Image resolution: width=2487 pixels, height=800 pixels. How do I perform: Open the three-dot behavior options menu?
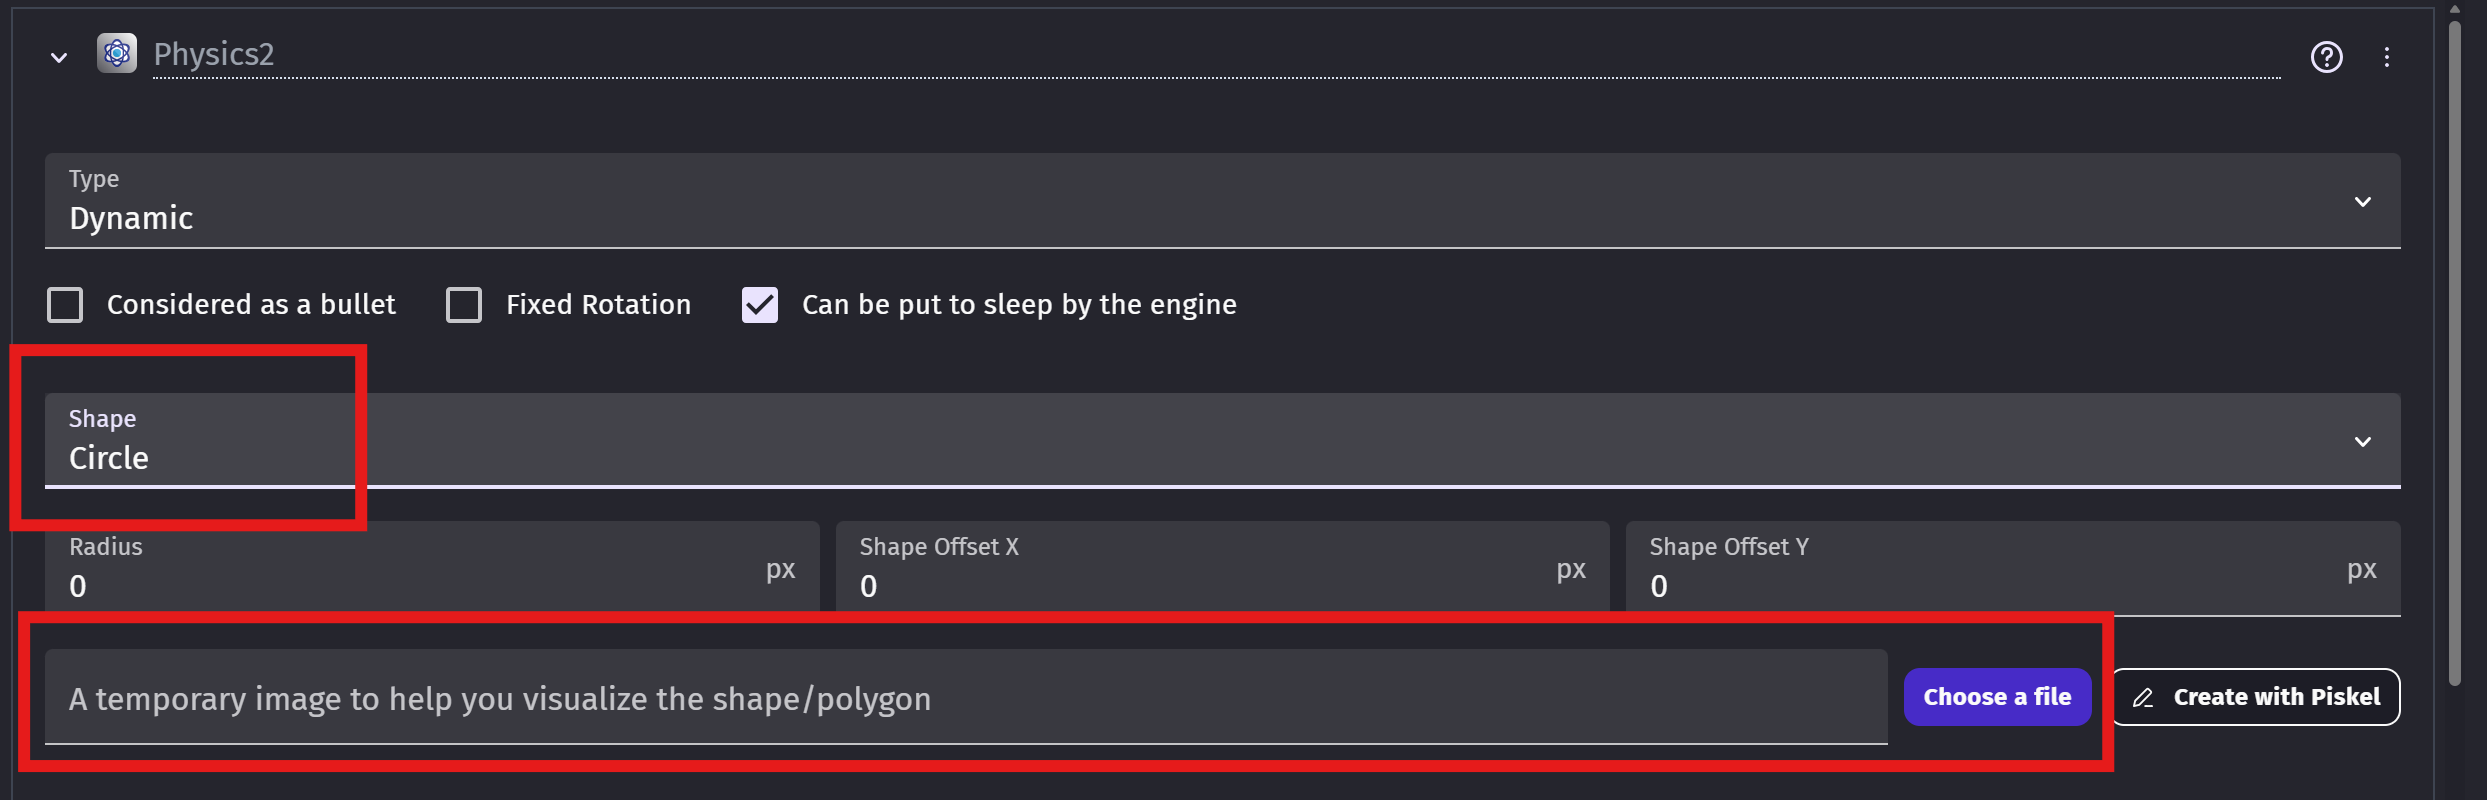tap(2386, 57)
